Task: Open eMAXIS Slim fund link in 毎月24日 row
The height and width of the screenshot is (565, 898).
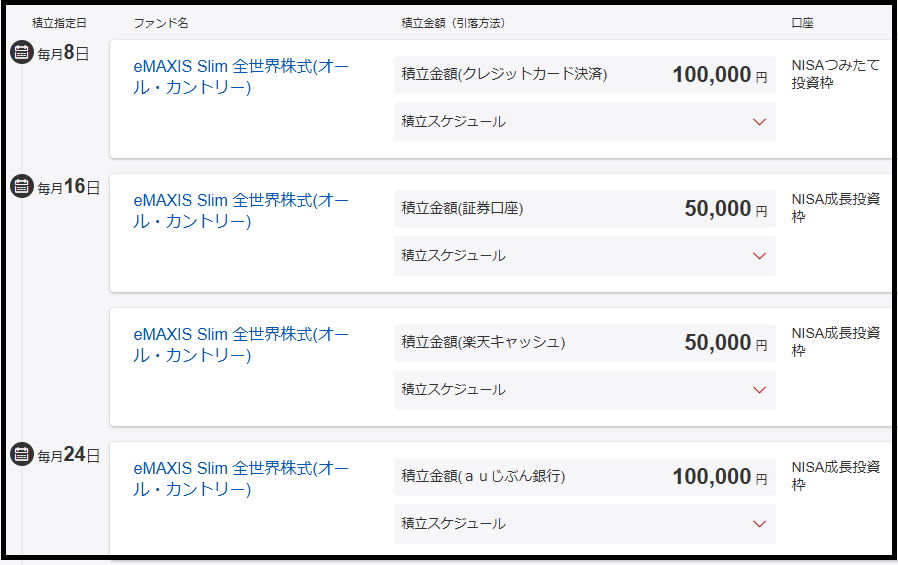Action: point(240,478)
